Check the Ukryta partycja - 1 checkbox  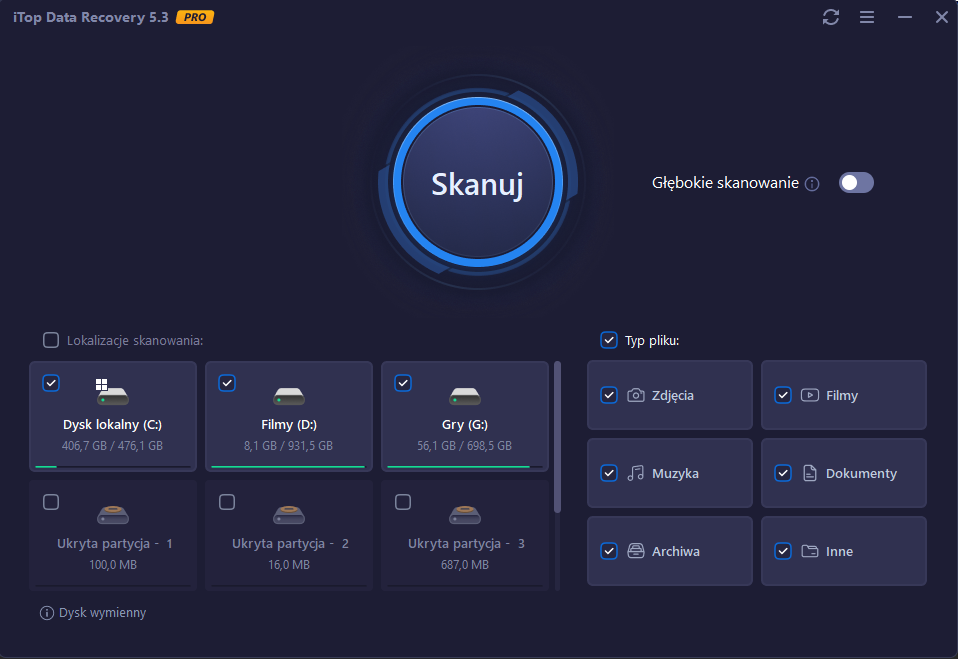click(51, 502)
